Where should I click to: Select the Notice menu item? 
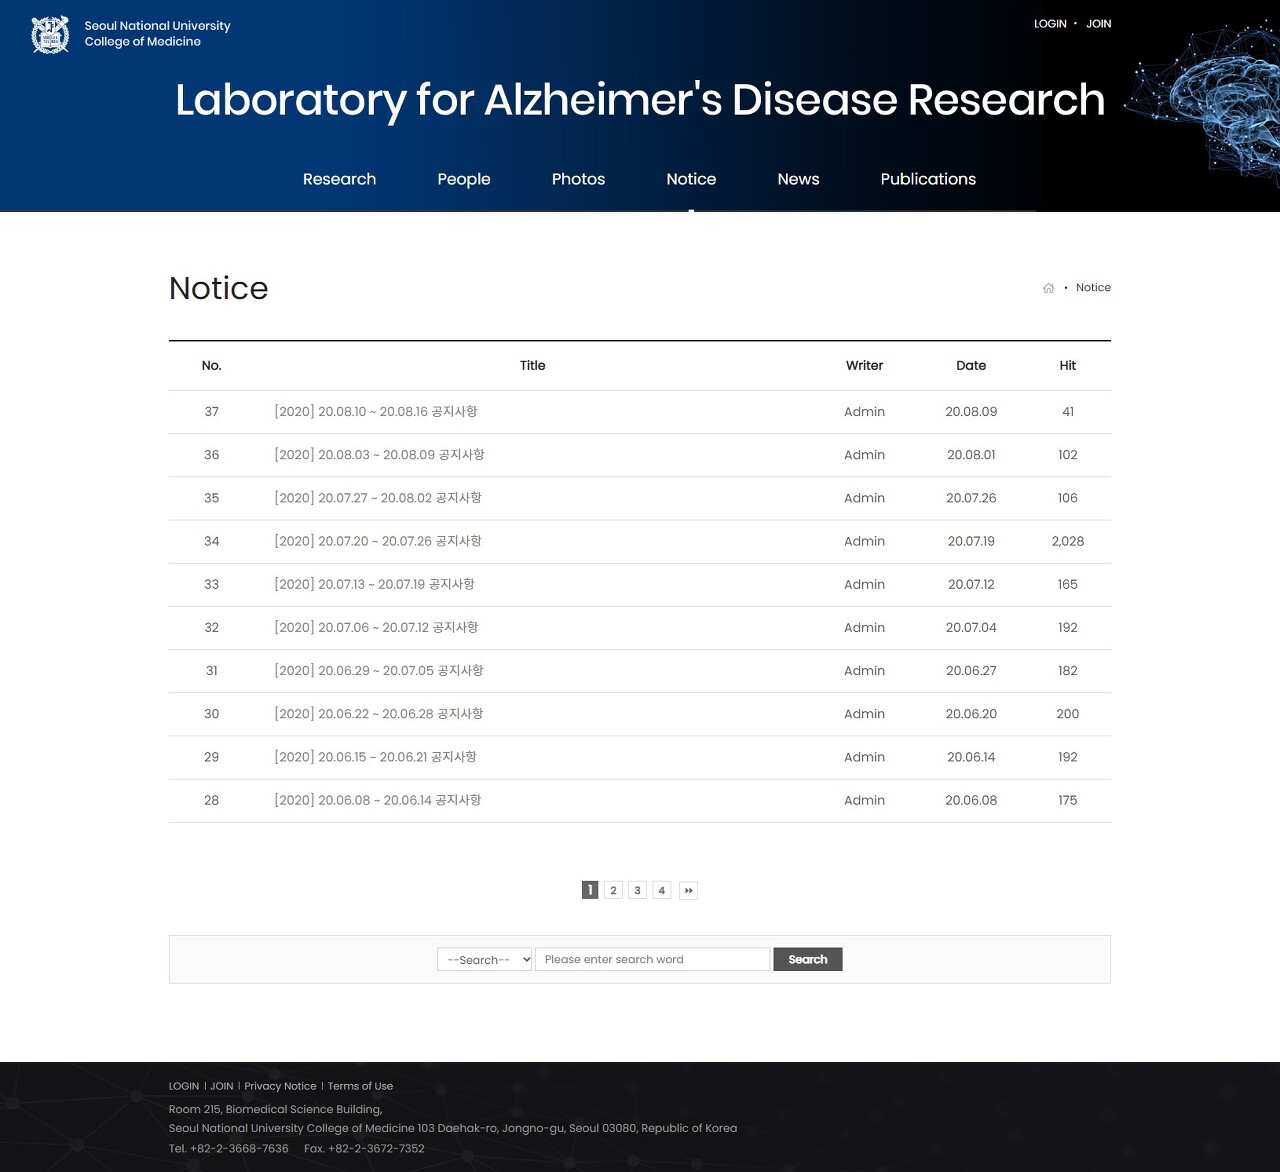pos(691,179)
